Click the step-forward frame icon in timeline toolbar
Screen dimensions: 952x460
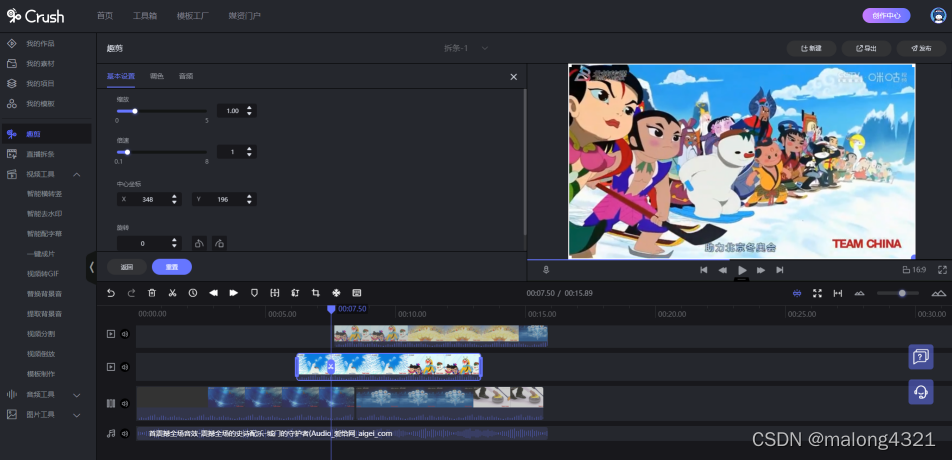pyautogui.click(x=234, y=293)
